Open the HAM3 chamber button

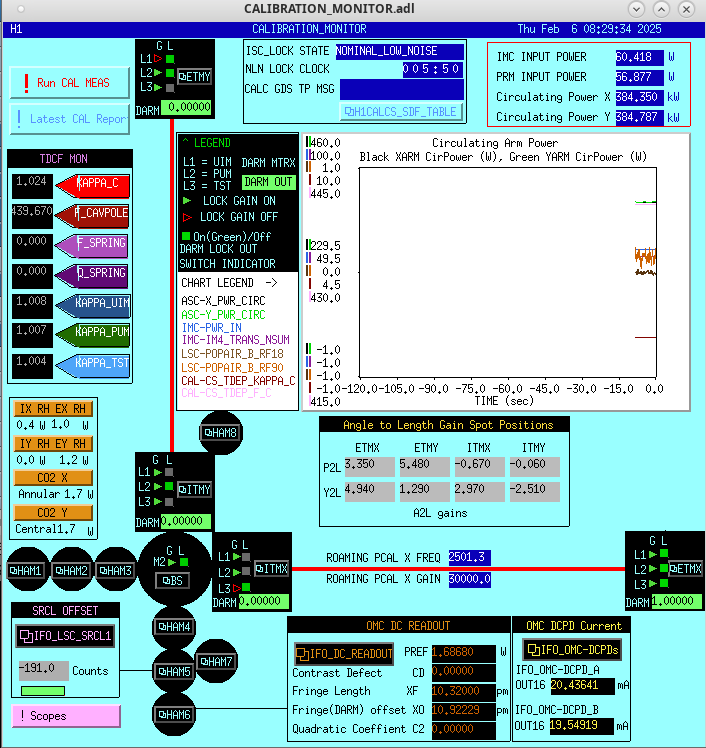click(x=115, y=571)
